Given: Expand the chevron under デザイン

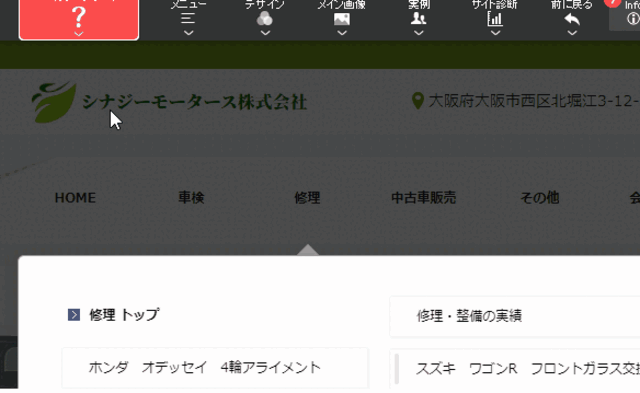Looking at the screenshot, I should (x=265, y=33).
